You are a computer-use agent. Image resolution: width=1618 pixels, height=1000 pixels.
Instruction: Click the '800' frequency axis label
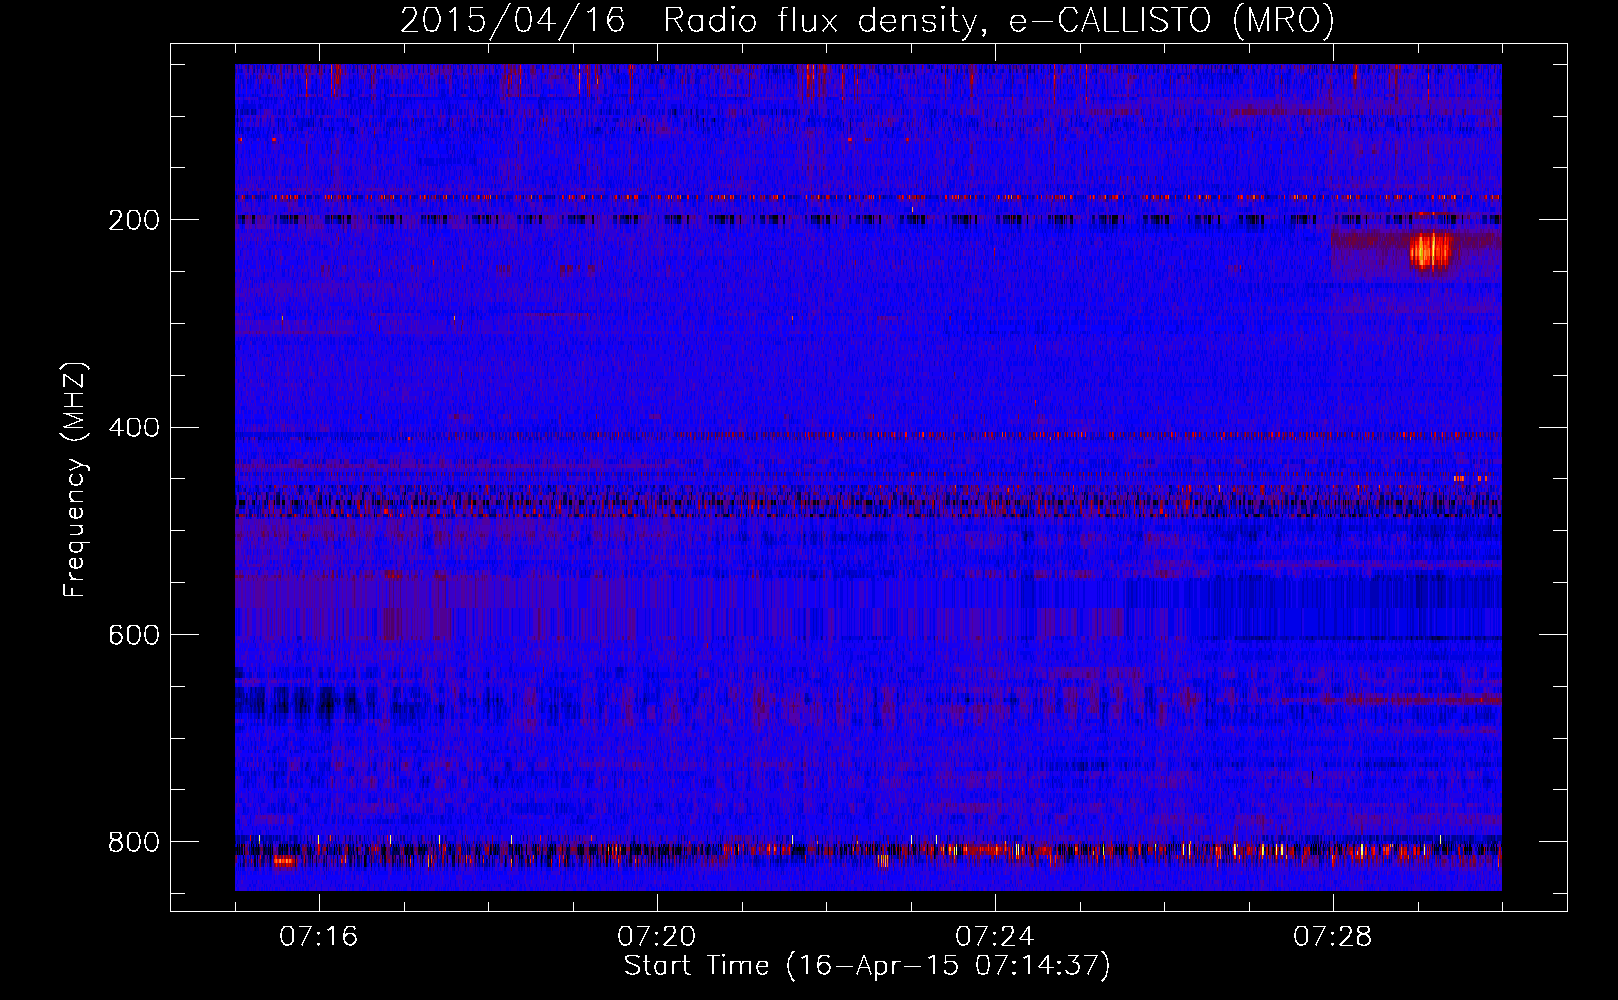(x=134, y=842)
